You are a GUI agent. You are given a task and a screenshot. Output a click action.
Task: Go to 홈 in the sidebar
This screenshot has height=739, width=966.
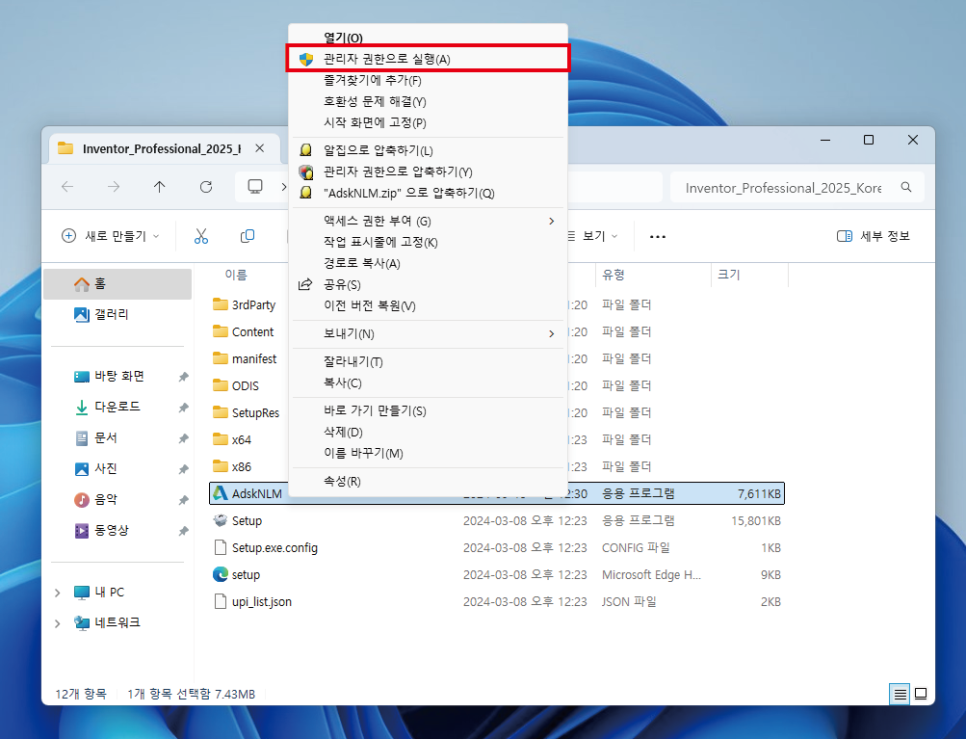[x=118, y=284]
